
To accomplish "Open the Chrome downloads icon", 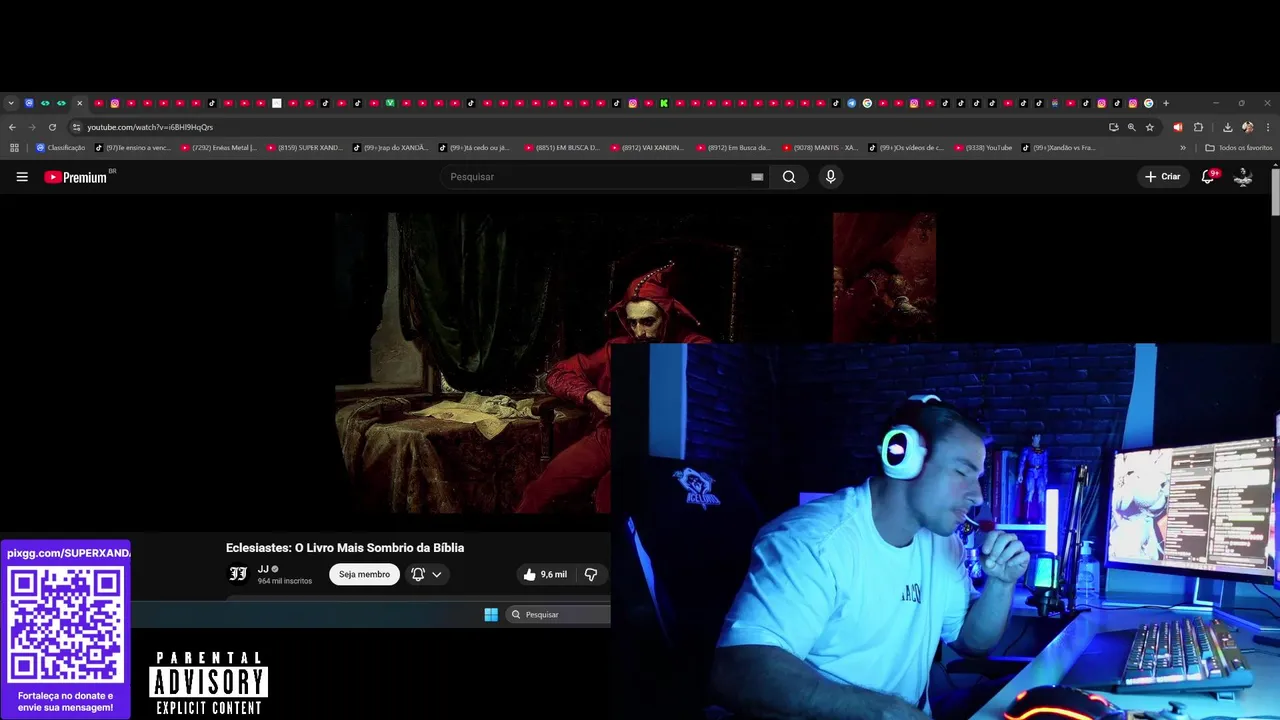I will click(1228, 127).
